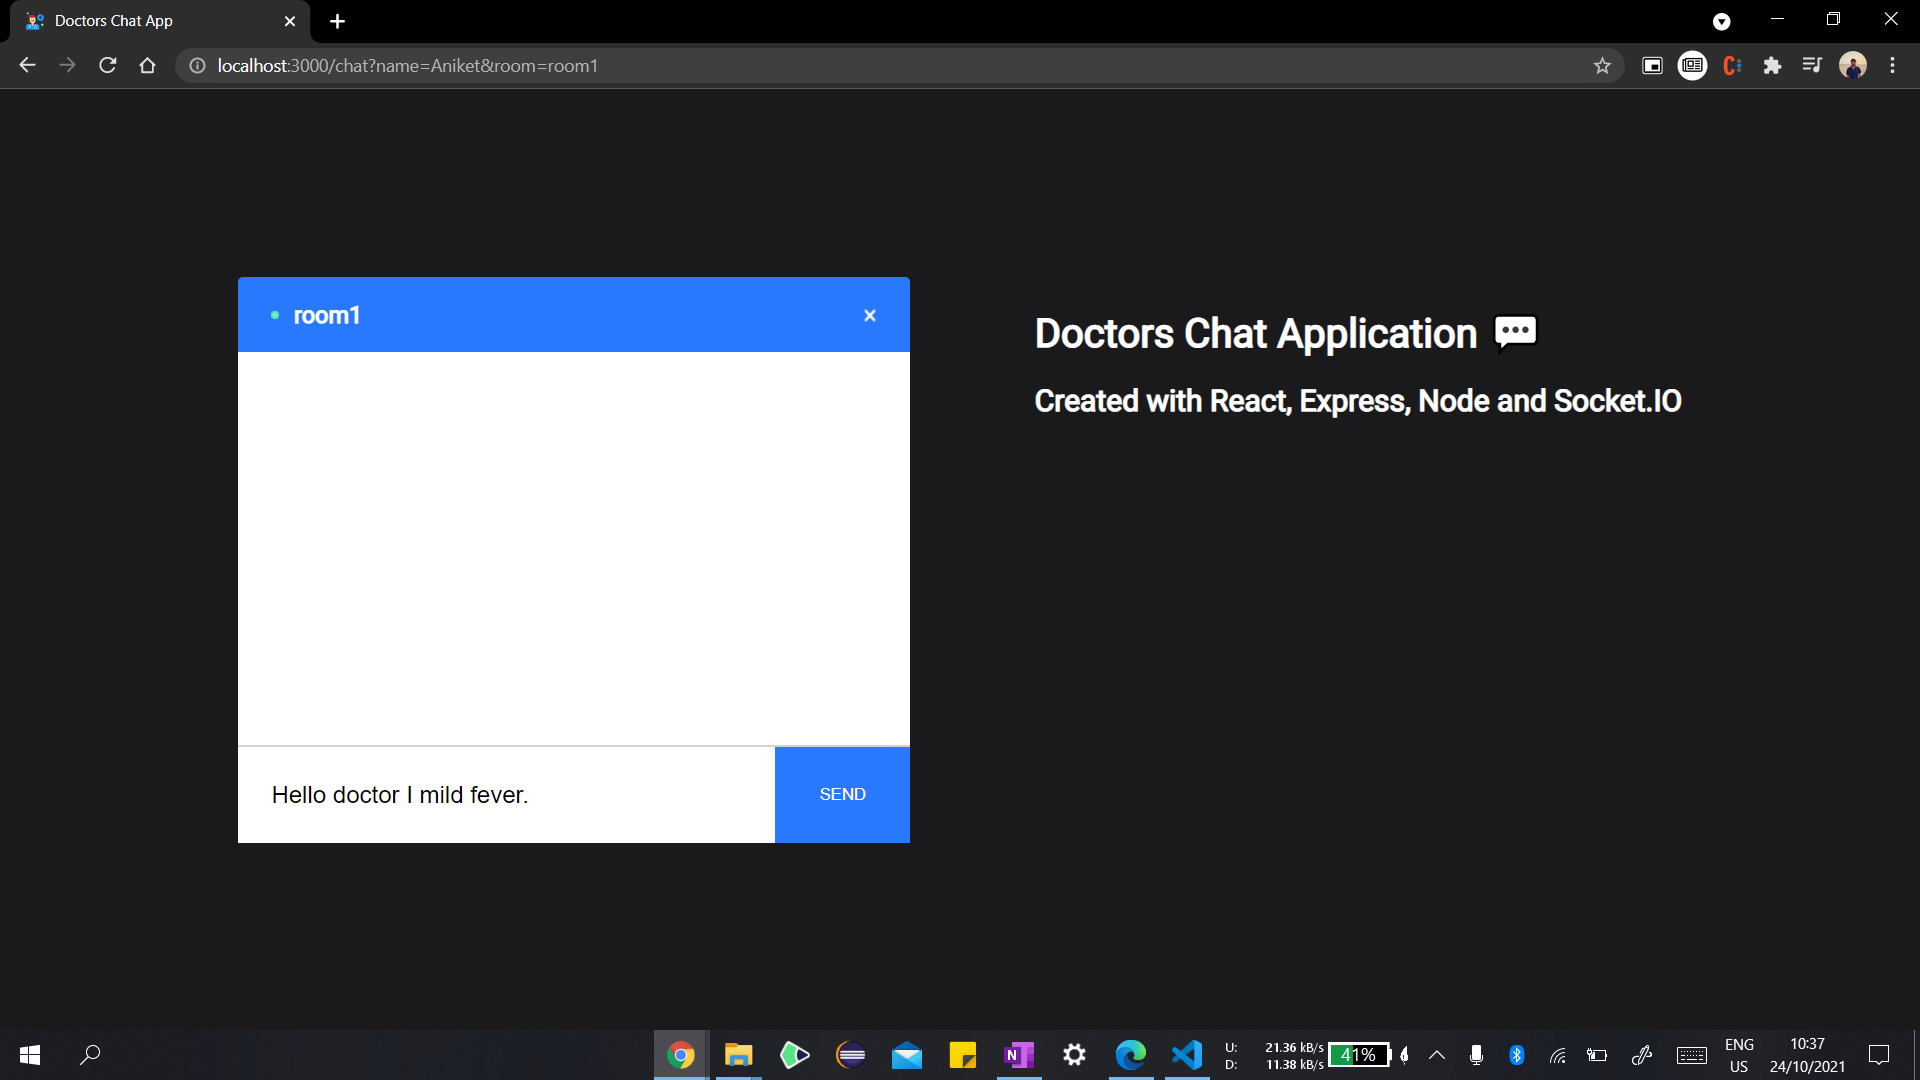Click the SEND button
The image size is (1920, 1080).
click(x=842, y=794)
